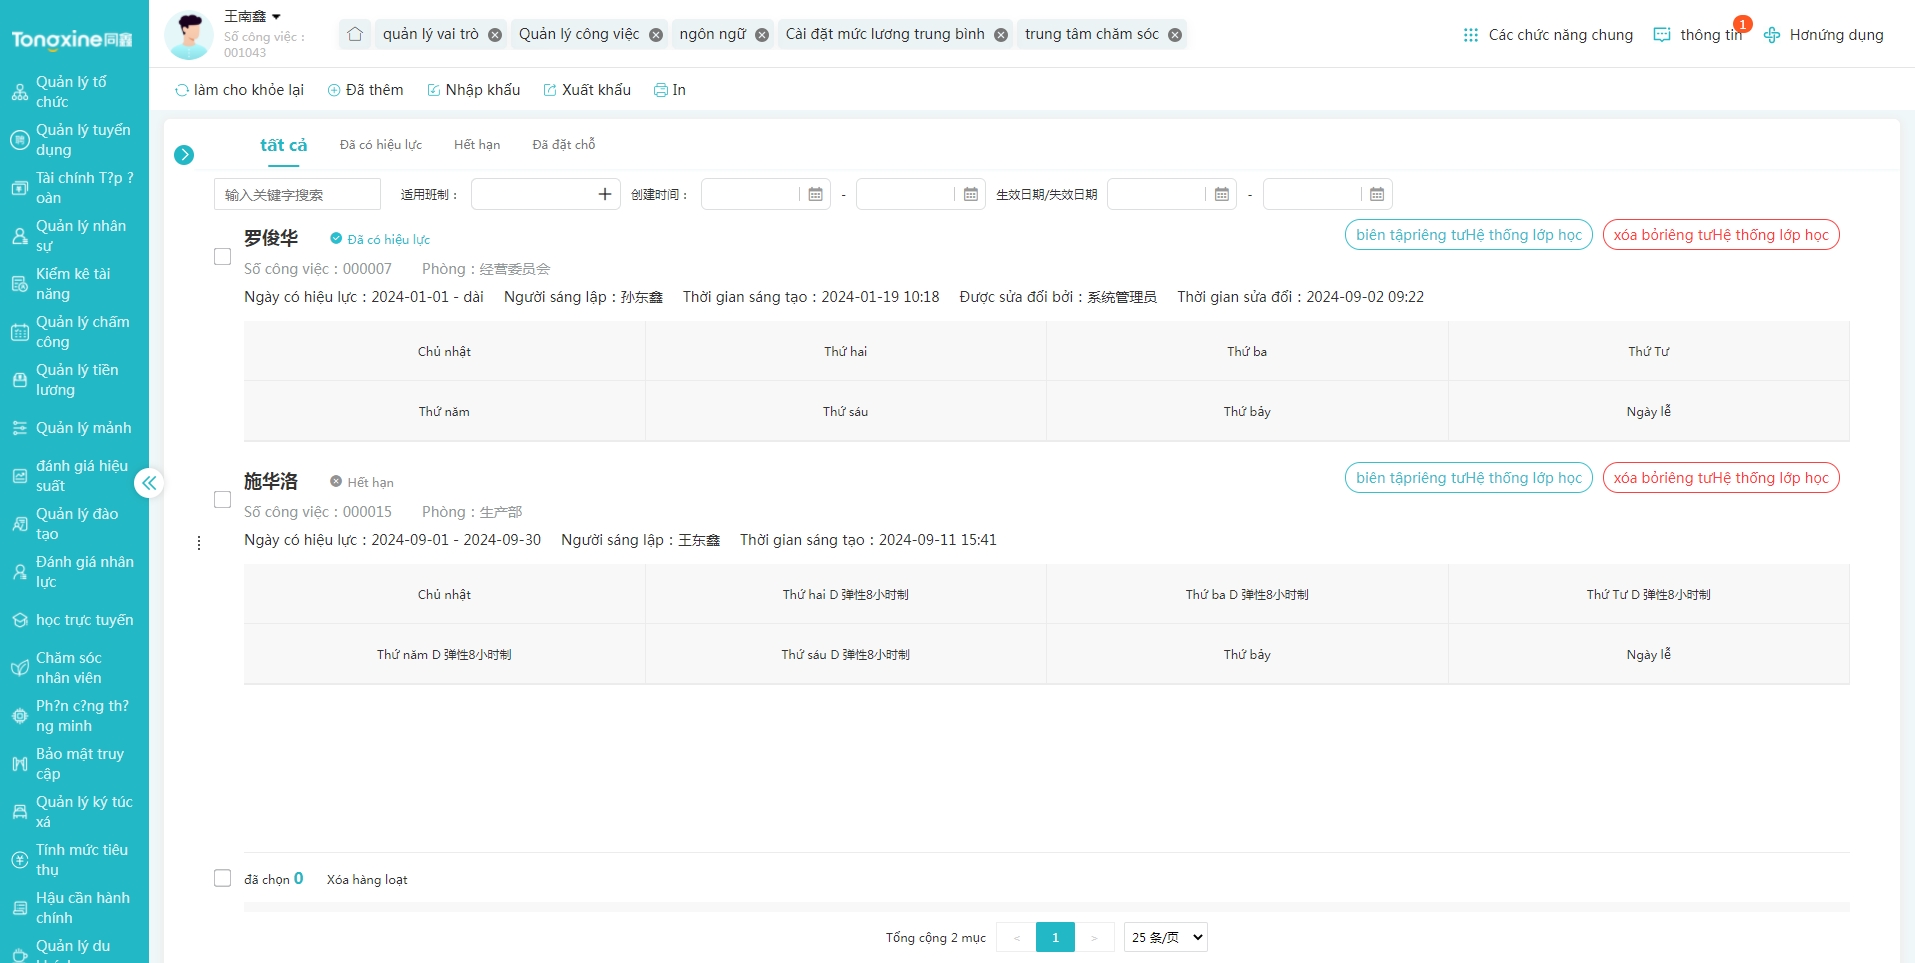The height and width of the screenshot is (963, 1915).
Task: Click 'Xóa hàng loạt' bulk delete link
Action: coord(367,880)
